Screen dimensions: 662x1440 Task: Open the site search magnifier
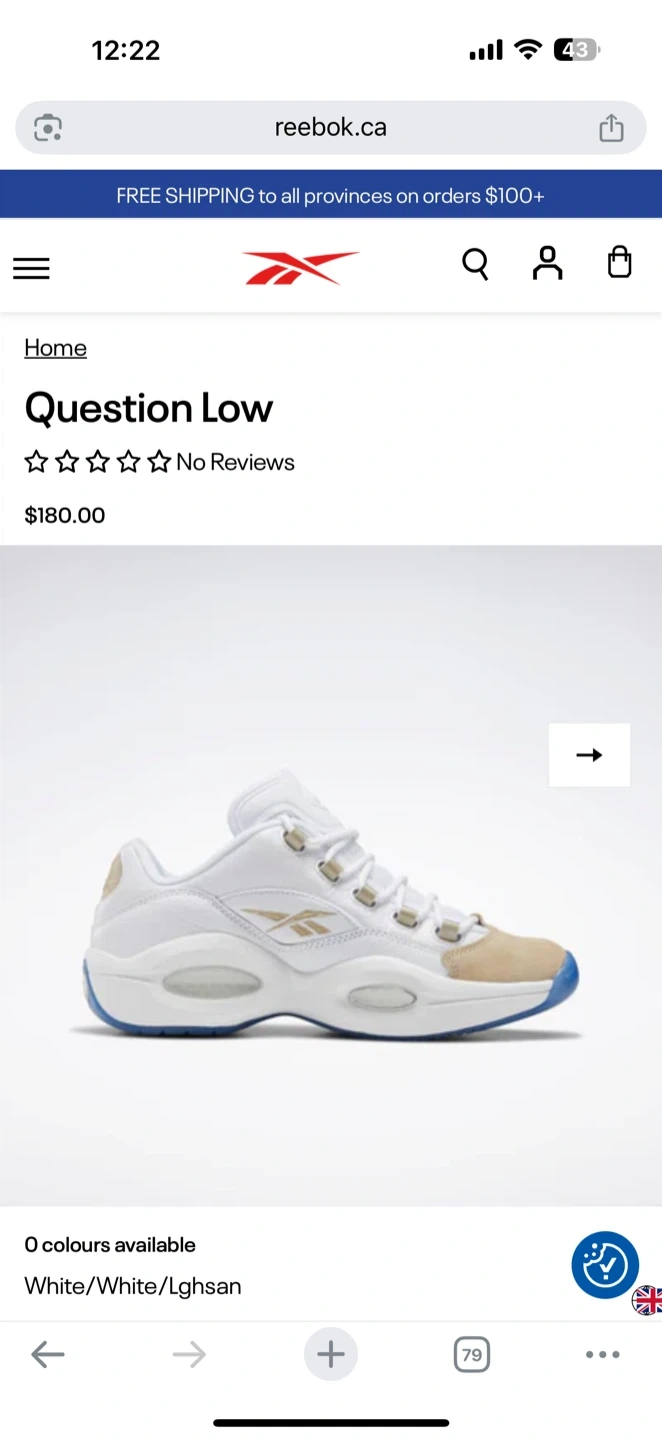pos(475,264)
